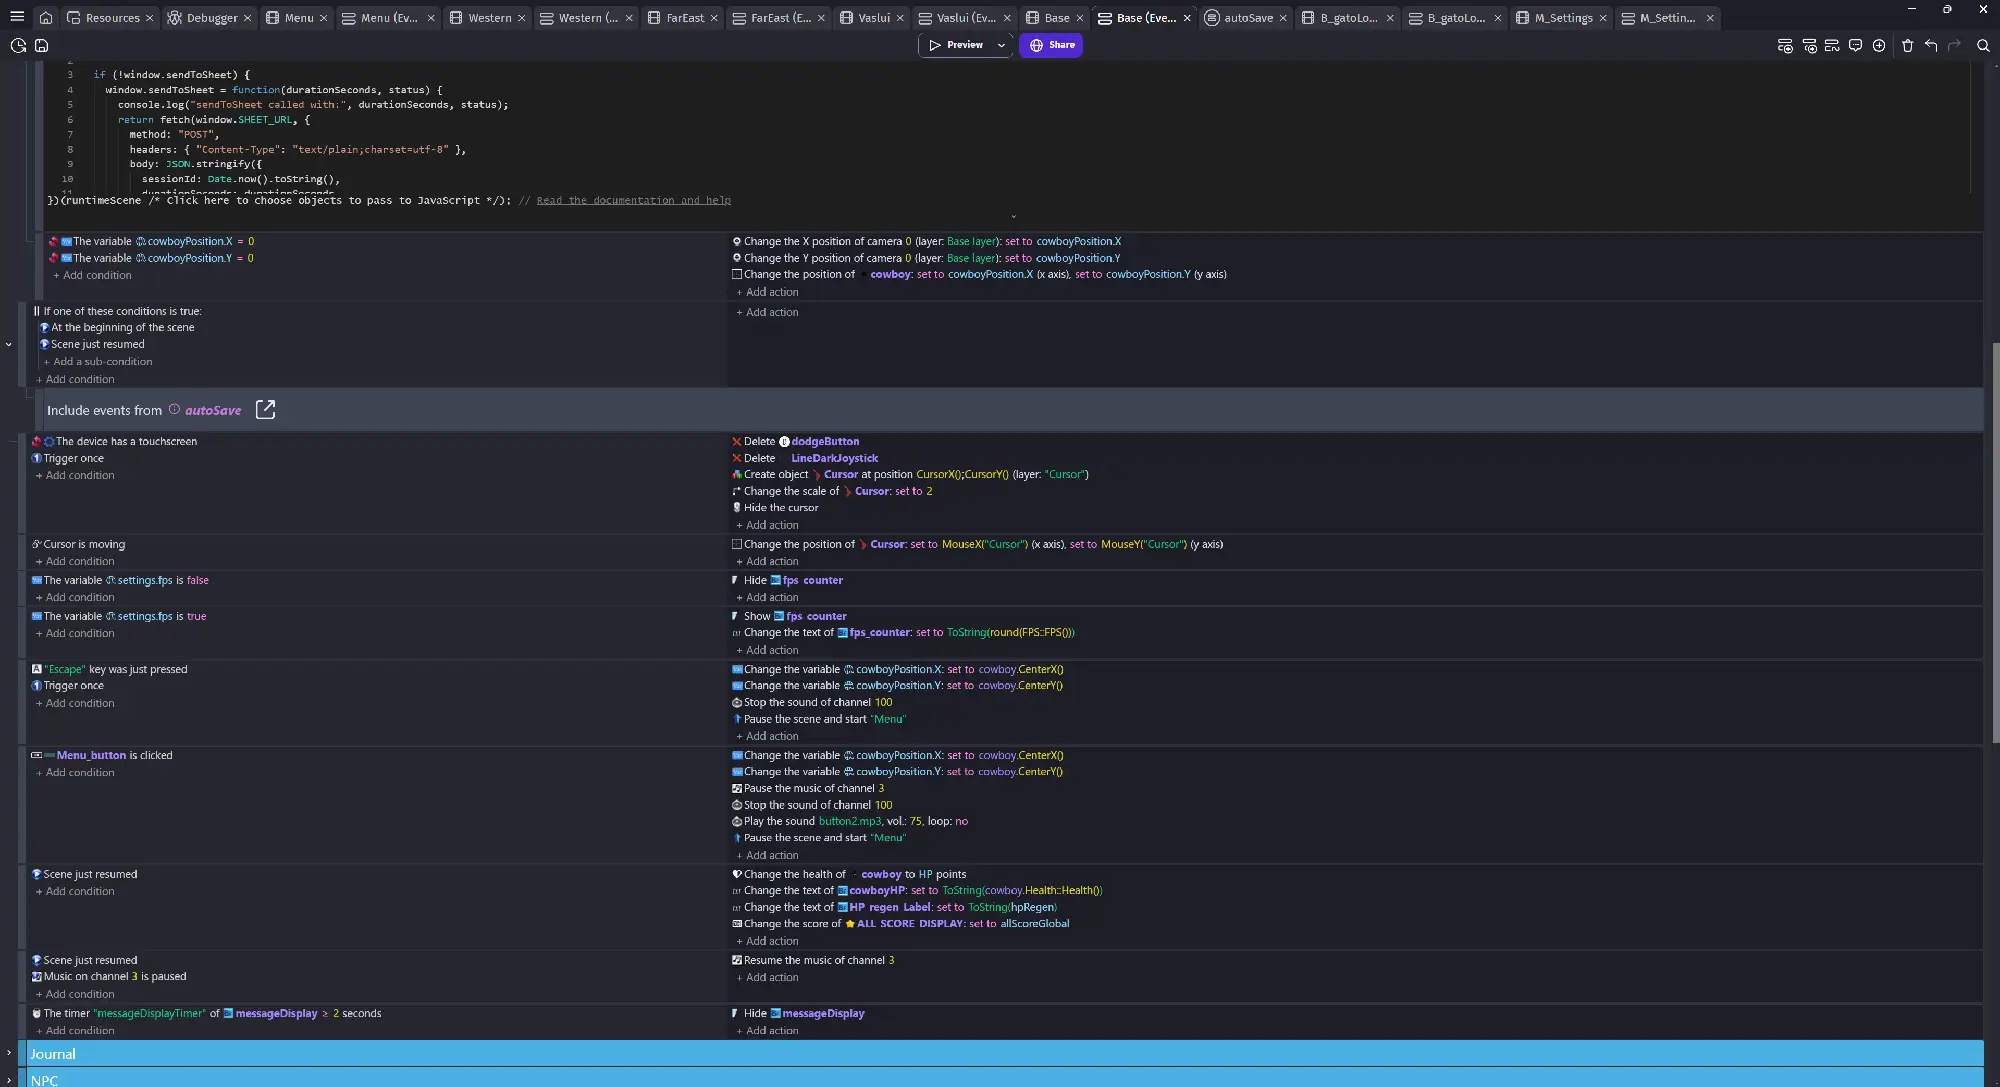The height and width of the screenshot is (1087, 2000).
Task: Search in events with magnifier icon
Action: click(x=1983, y=45)
